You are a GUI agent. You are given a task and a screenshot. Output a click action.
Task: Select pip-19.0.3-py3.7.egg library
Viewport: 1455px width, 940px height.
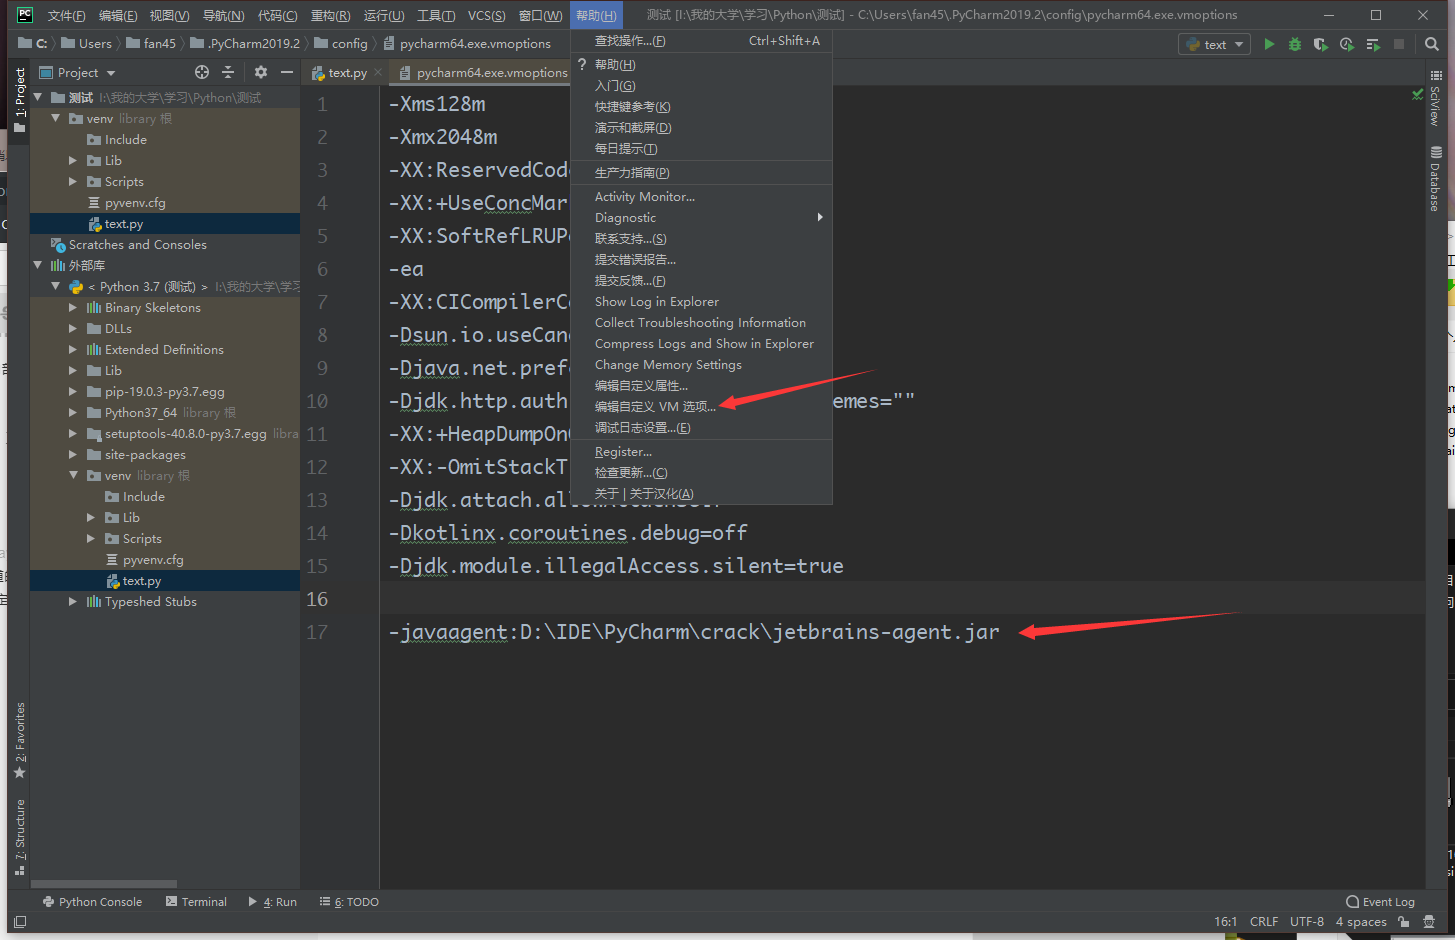pos(165,391)
